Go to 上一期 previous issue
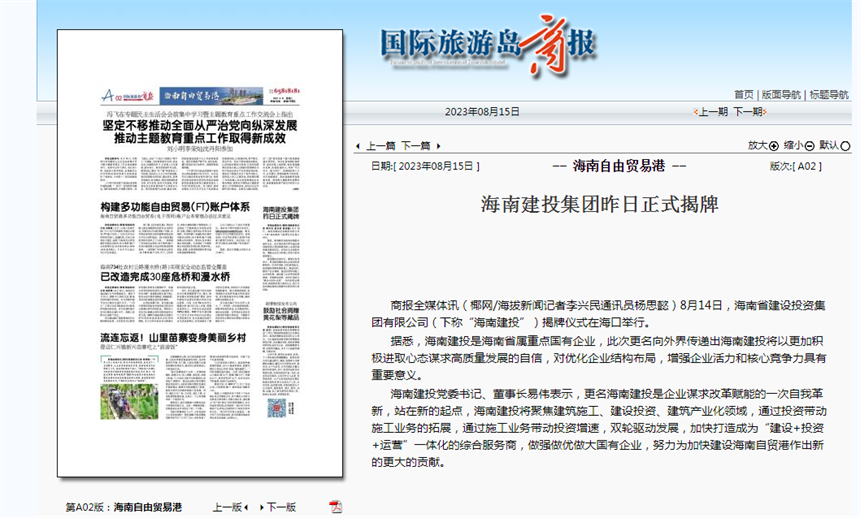This screenshot has width=860, height=518. pyautogui.click(x=712, y=112)
